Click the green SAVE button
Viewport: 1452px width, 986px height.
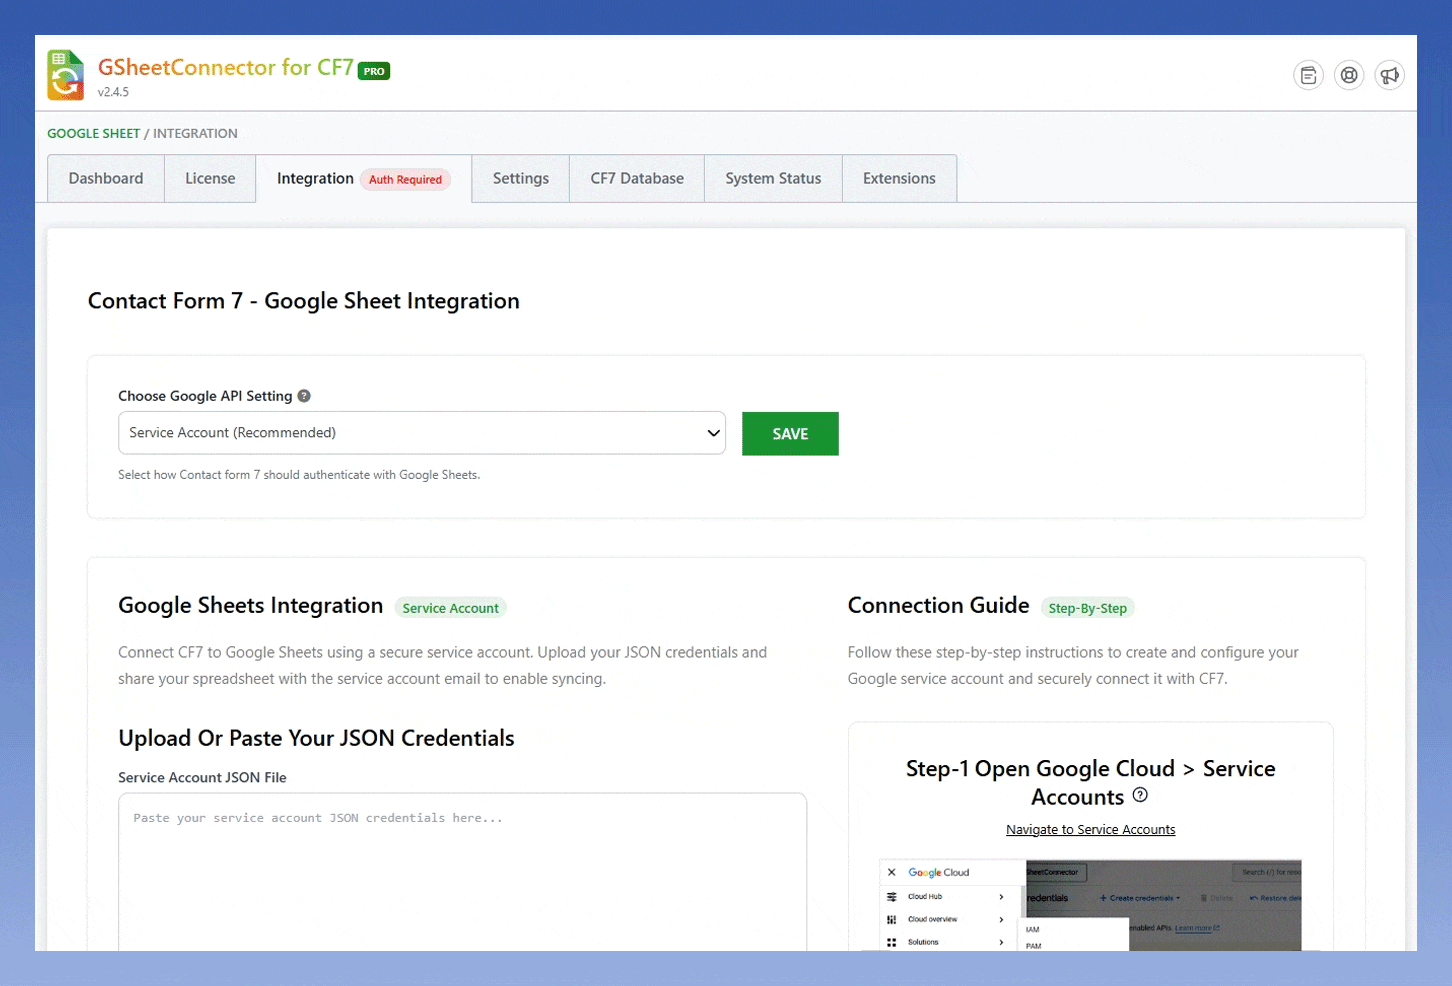point(790,434)
